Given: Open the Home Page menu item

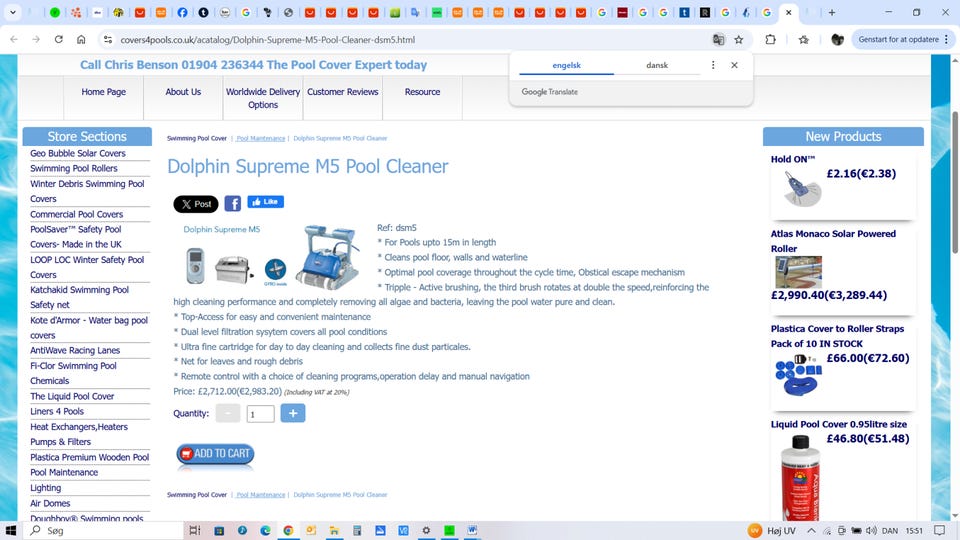Looking at the screenshot, I should tap(103, 92).
